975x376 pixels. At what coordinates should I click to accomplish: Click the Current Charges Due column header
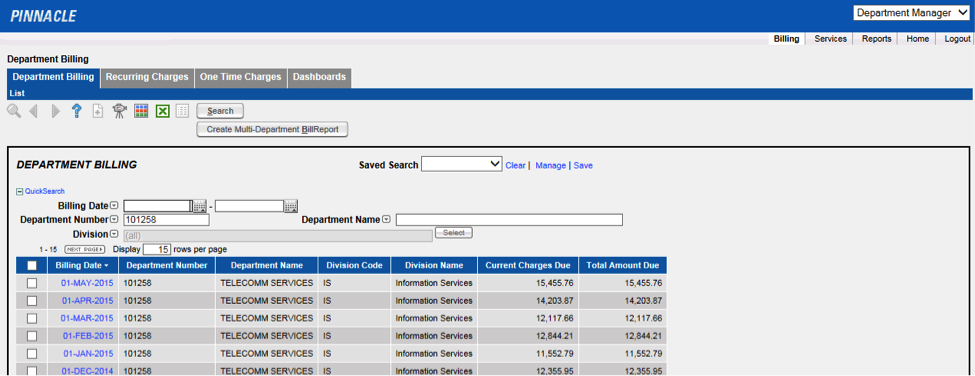(x=528, y=265)
